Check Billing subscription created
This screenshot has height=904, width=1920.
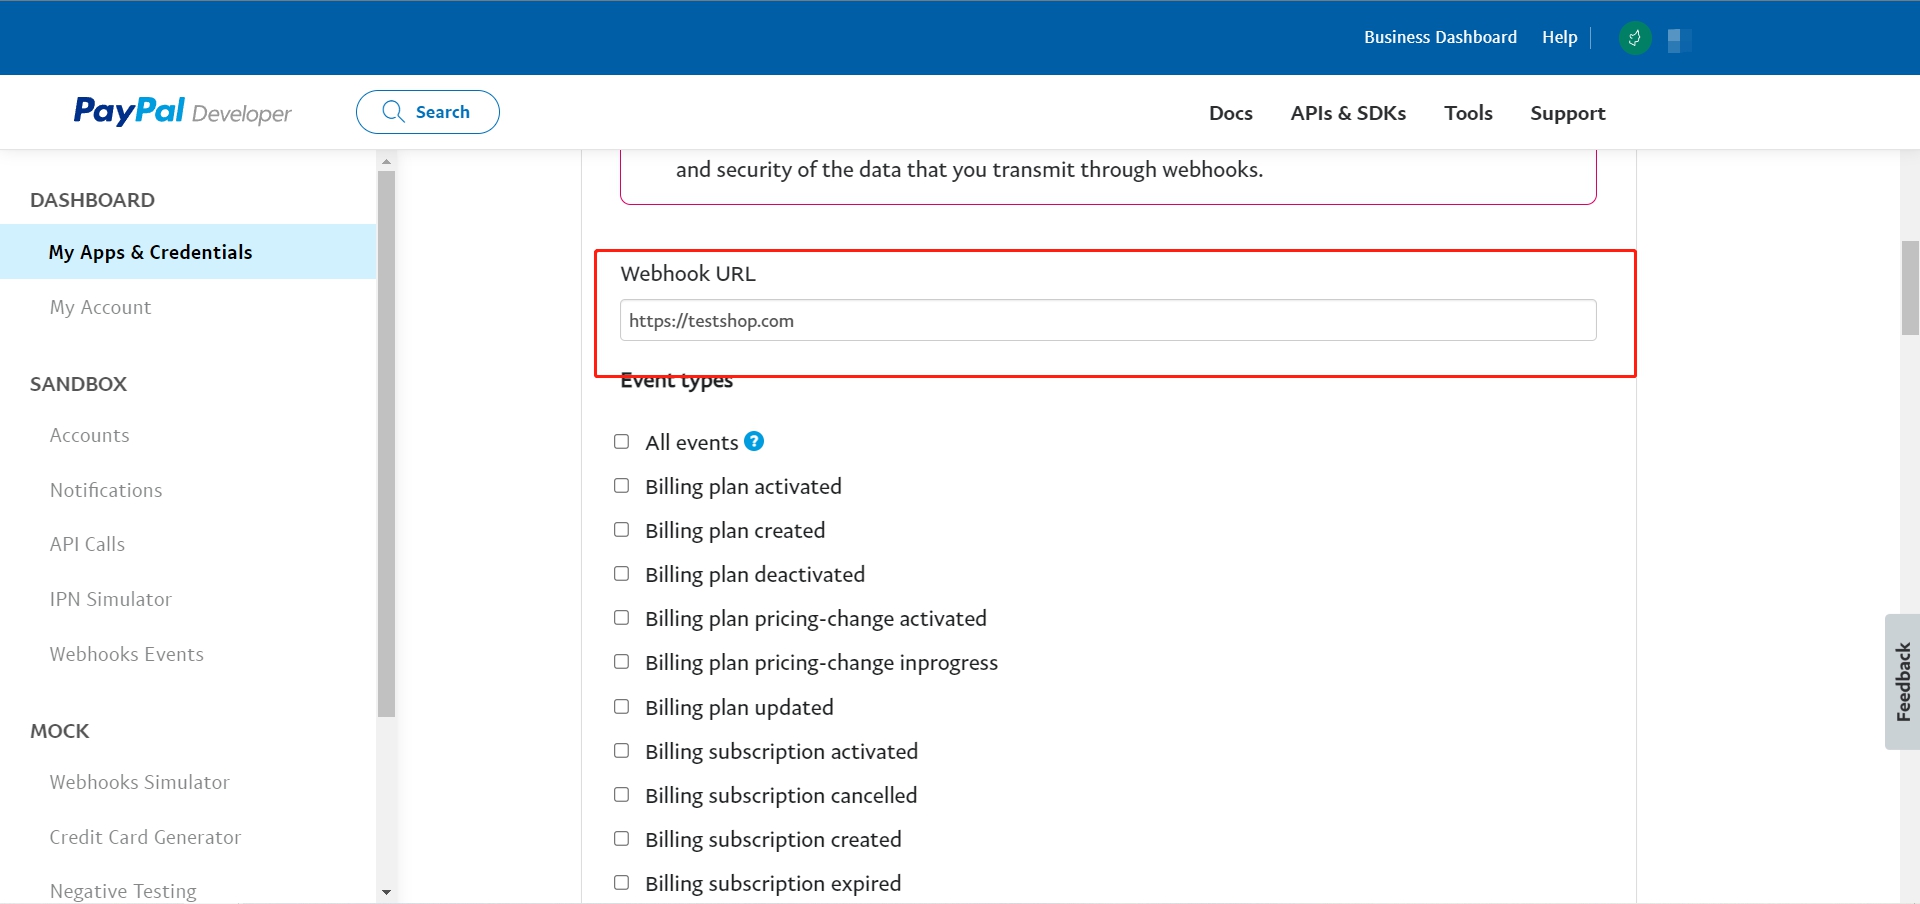point(622,838)
